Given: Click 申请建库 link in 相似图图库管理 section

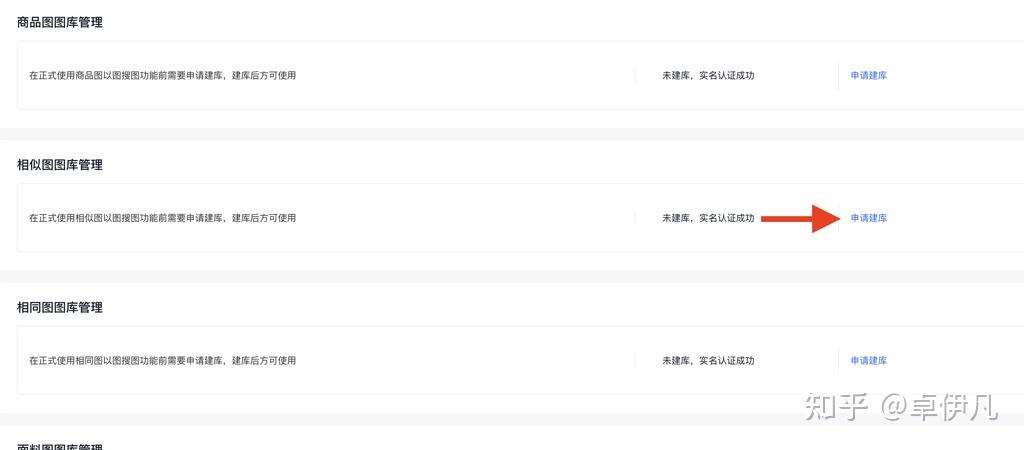Looking at the screenshot, I should pos(868,218).
